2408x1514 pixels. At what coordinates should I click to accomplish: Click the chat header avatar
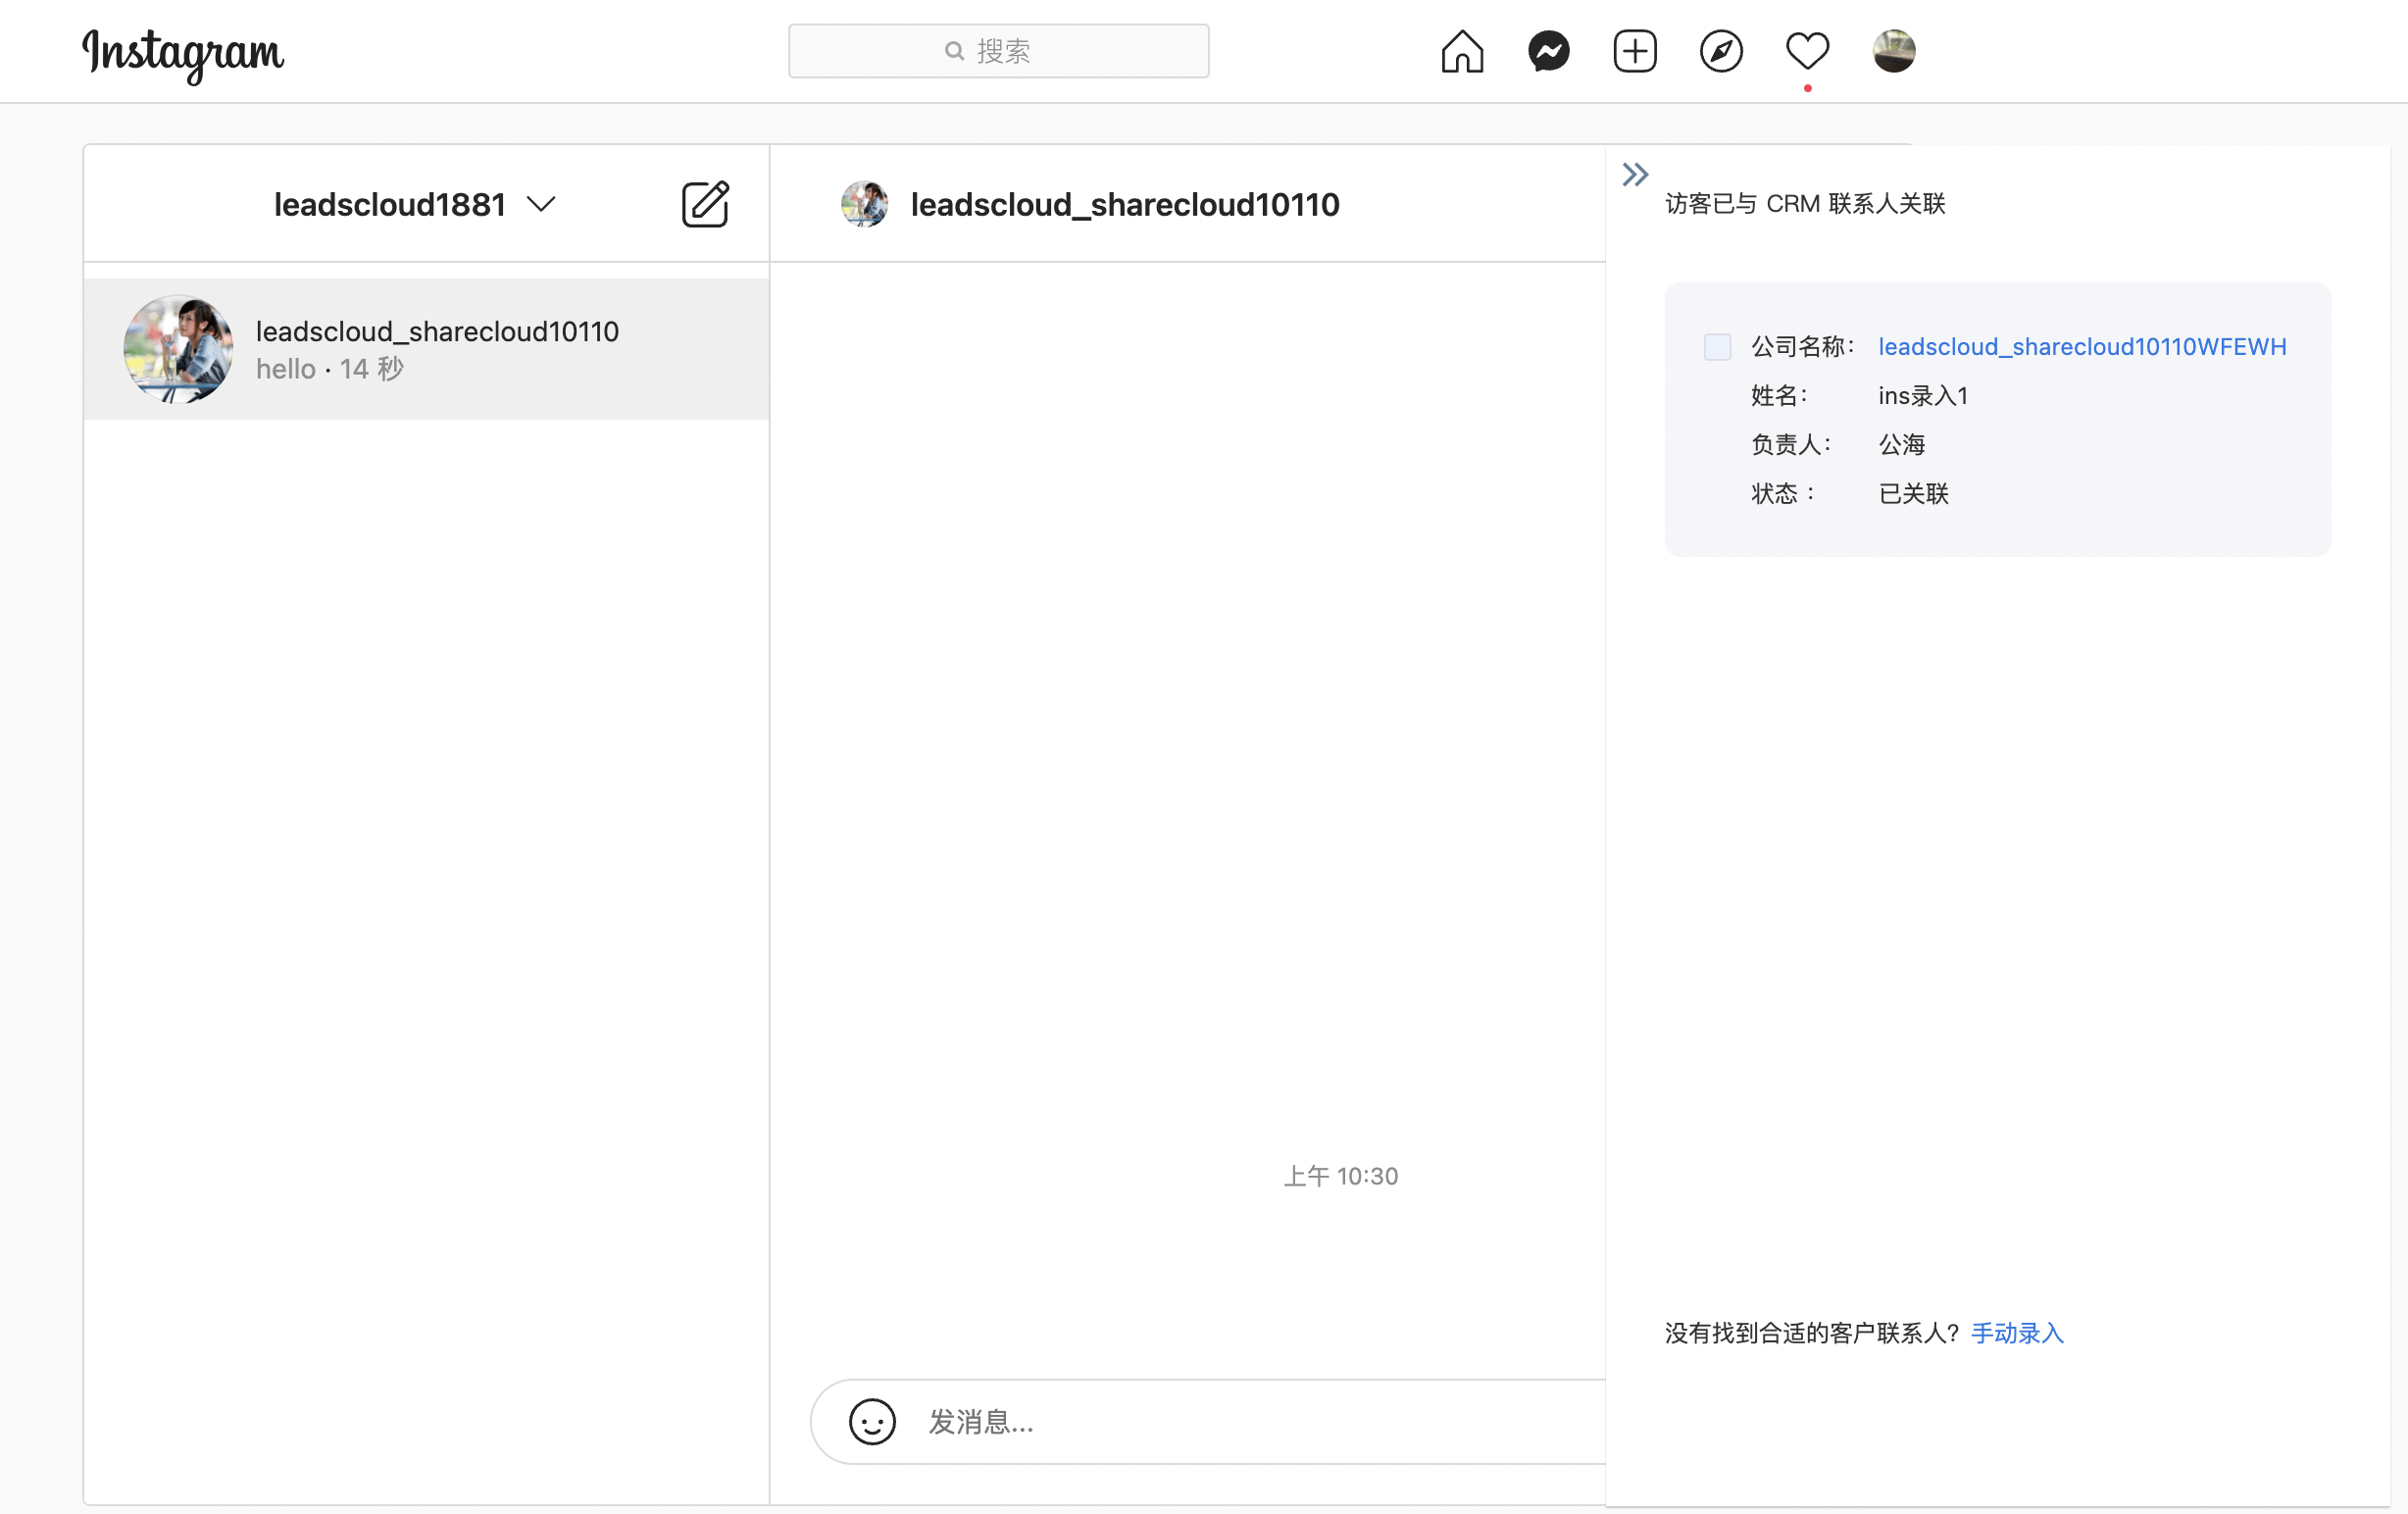(864, 204)
